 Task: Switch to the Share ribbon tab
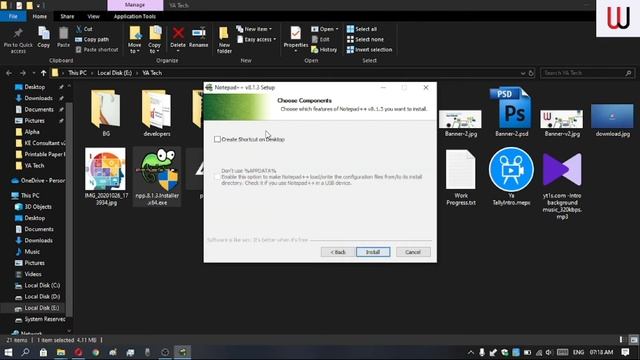67,16
